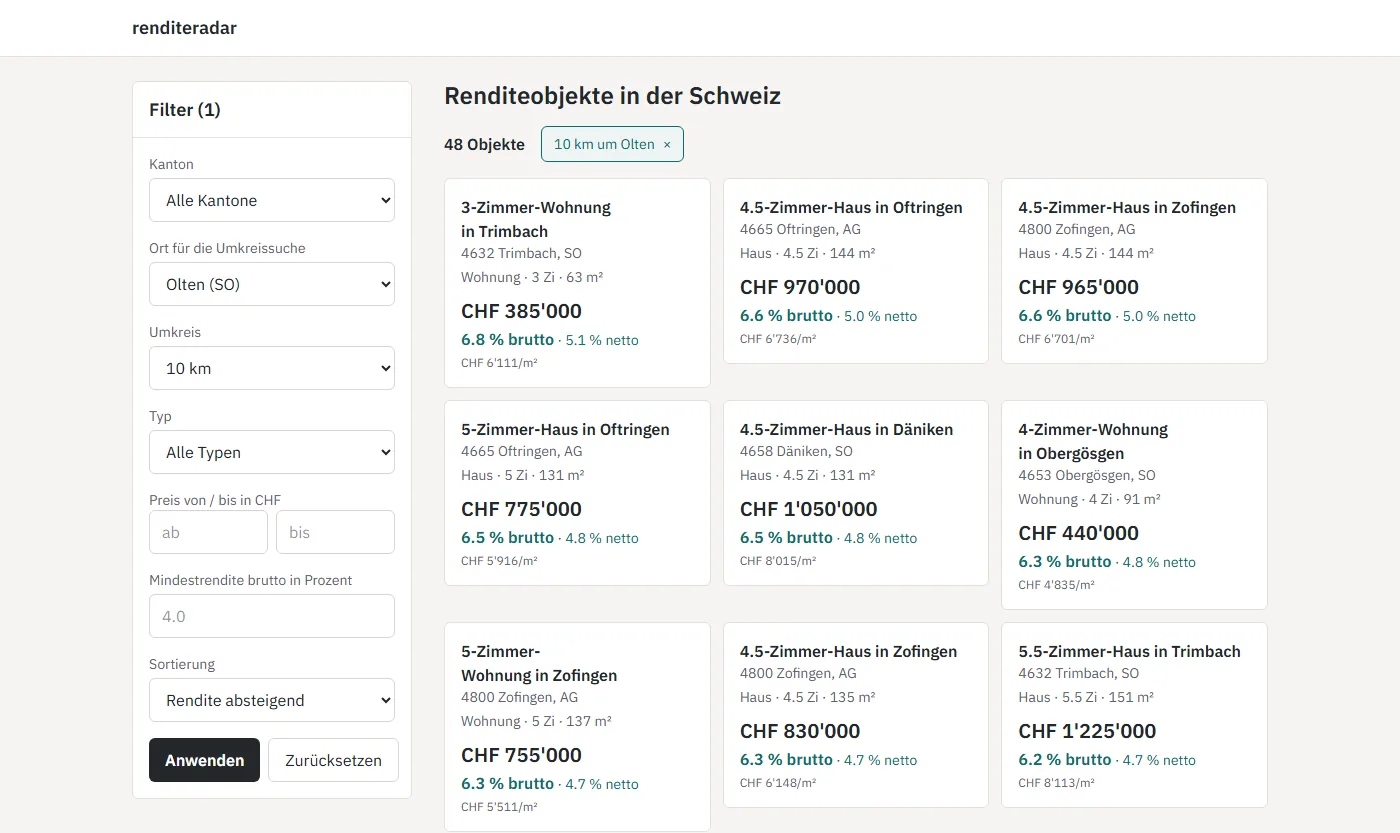Click the 'Renditeobjekte in der Schweiz' heading
This screenshot has width=1400, height=833.
[x=612, y=96]
